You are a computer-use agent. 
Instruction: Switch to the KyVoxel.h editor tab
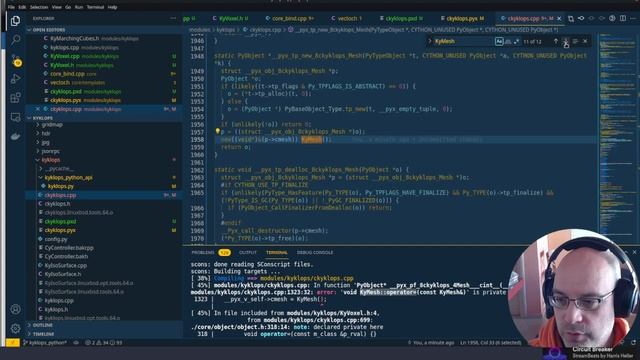(230, 18)
